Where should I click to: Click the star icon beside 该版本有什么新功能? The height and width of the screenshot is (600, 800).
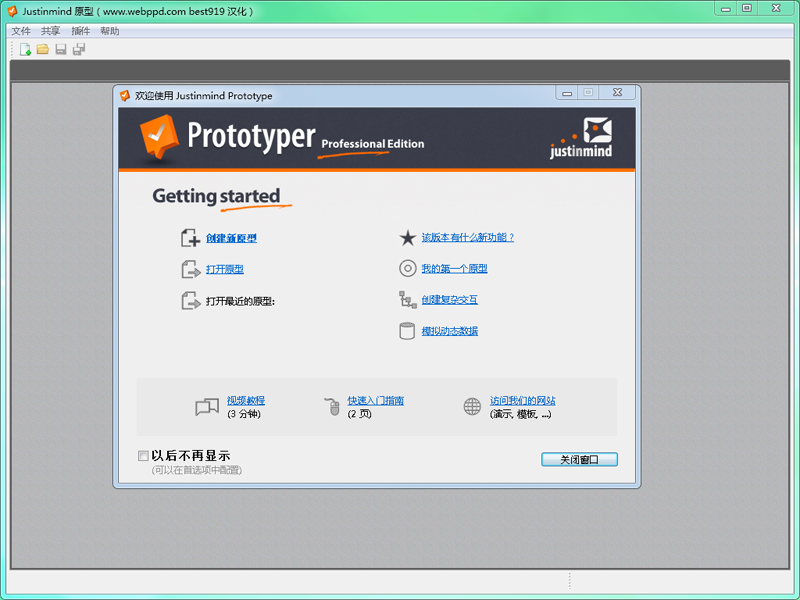[407, 238]
